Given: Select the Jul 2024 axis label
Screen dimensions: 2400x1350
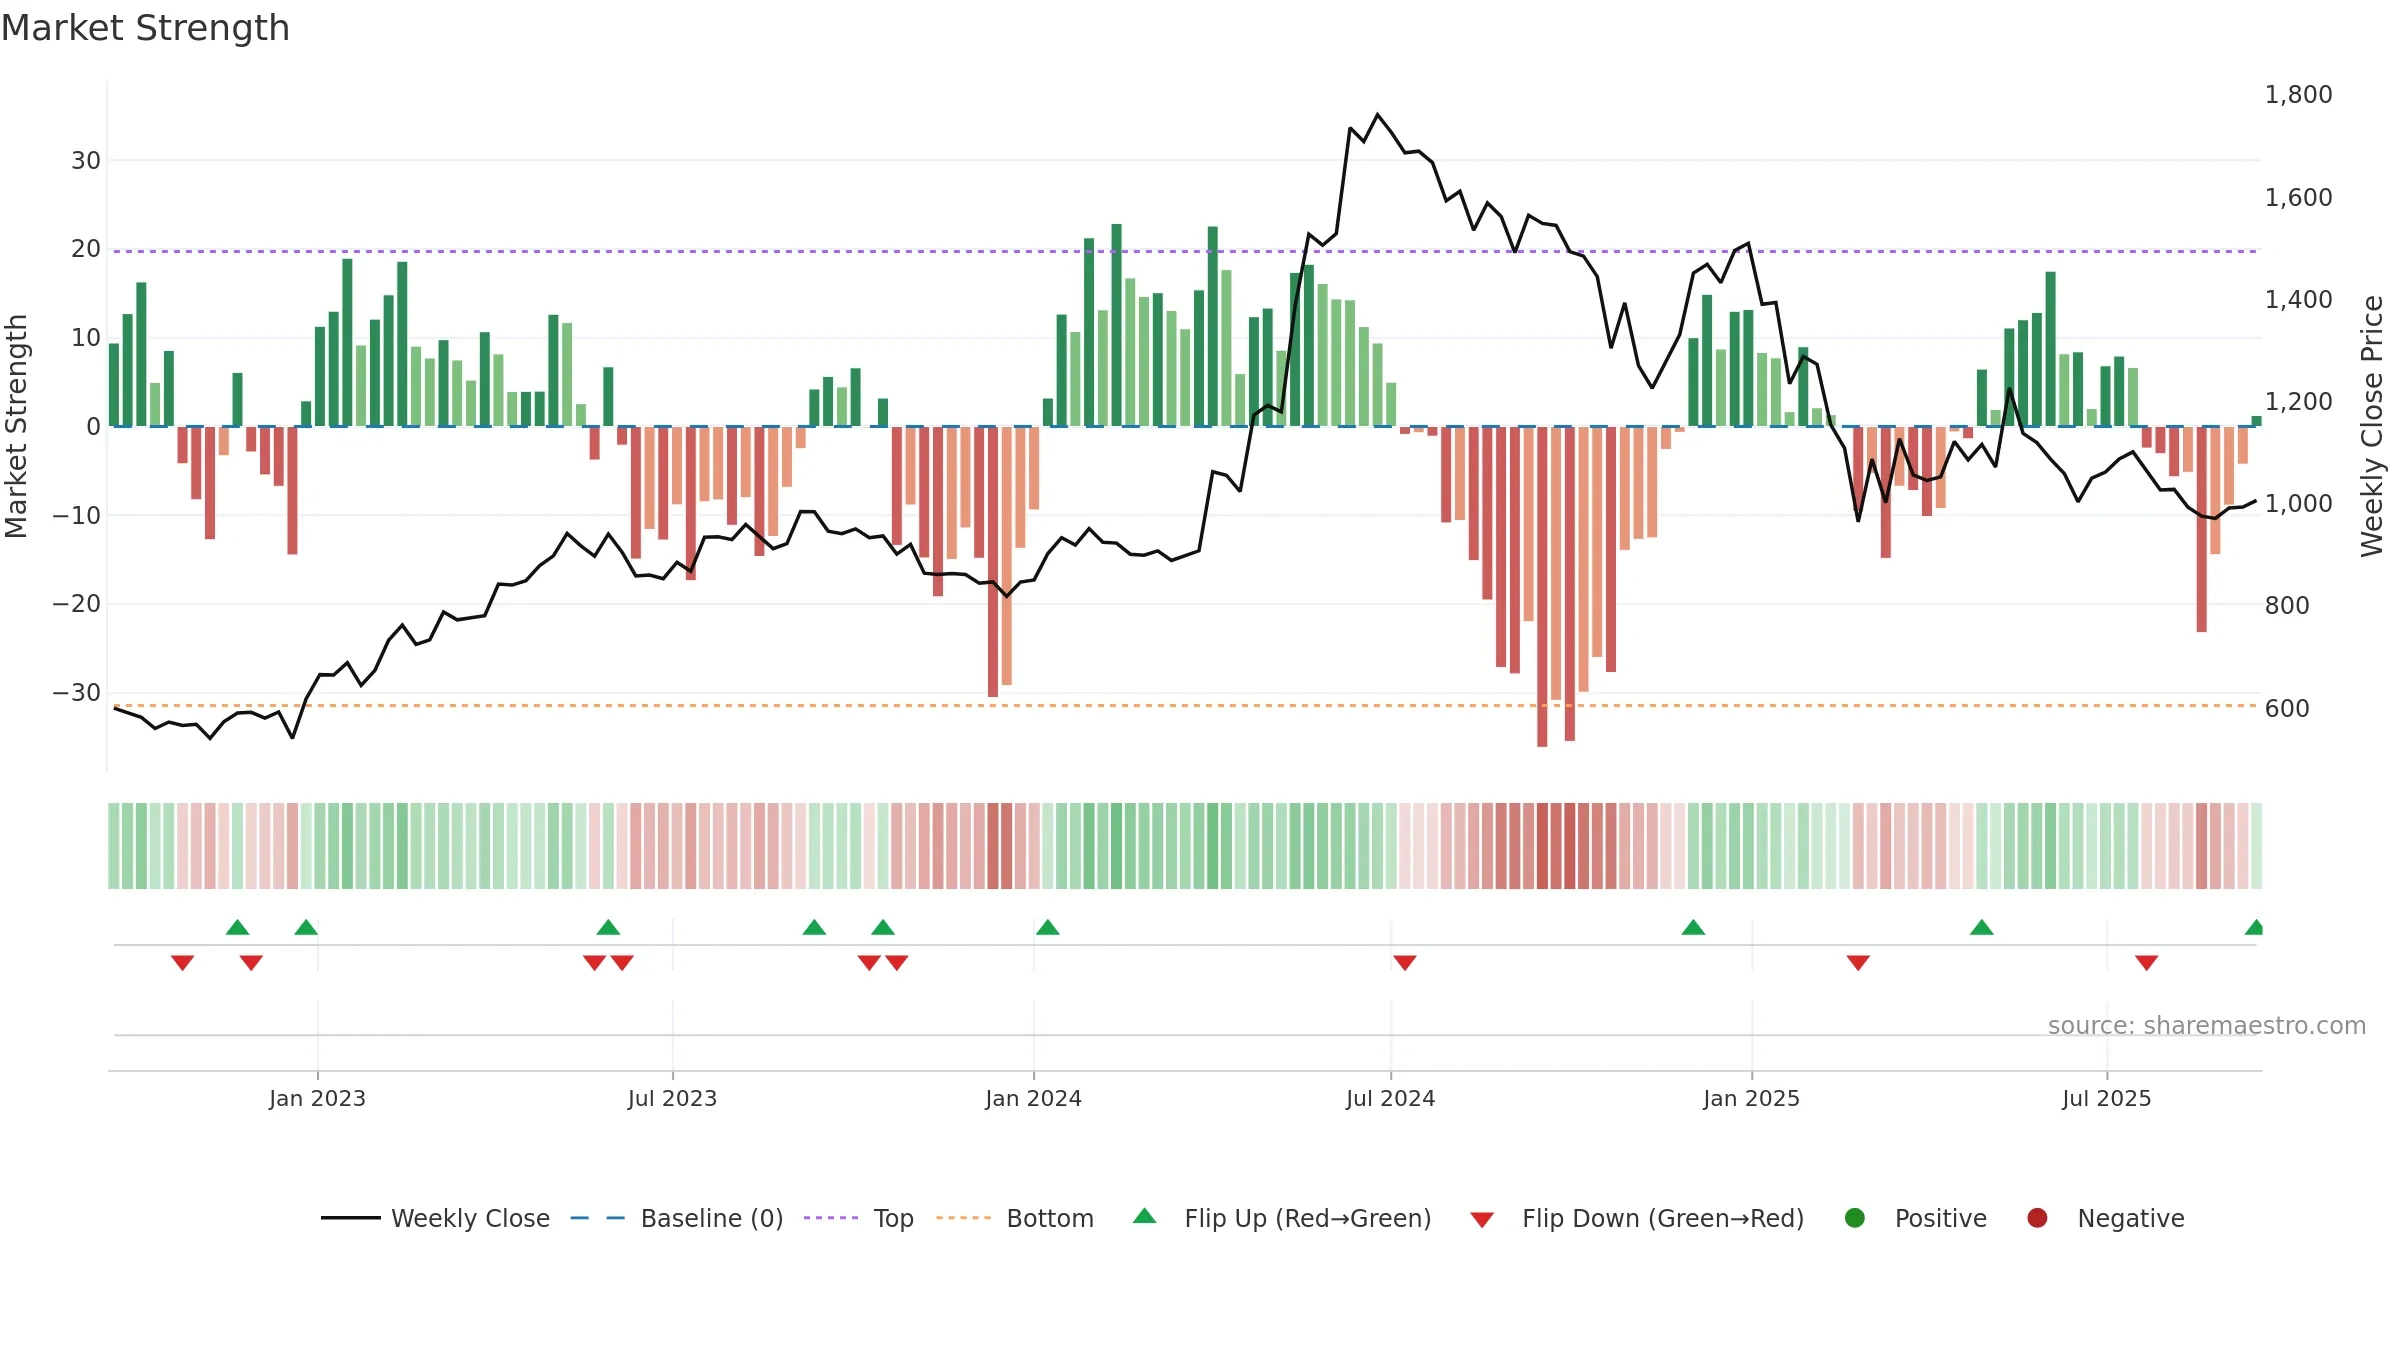Looking at the screenshot, I should point(1390,1098).
